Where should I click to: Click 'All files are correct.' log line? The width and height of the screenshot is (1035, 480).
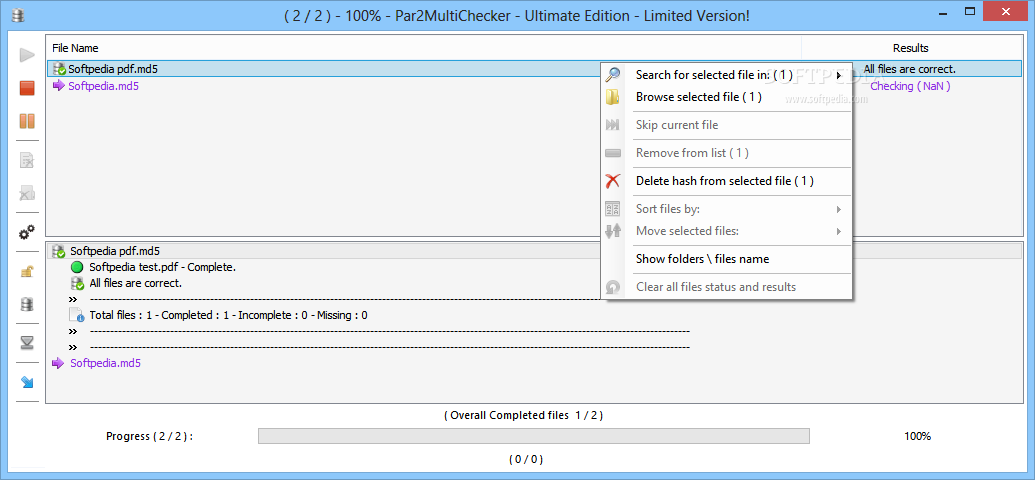135,283
